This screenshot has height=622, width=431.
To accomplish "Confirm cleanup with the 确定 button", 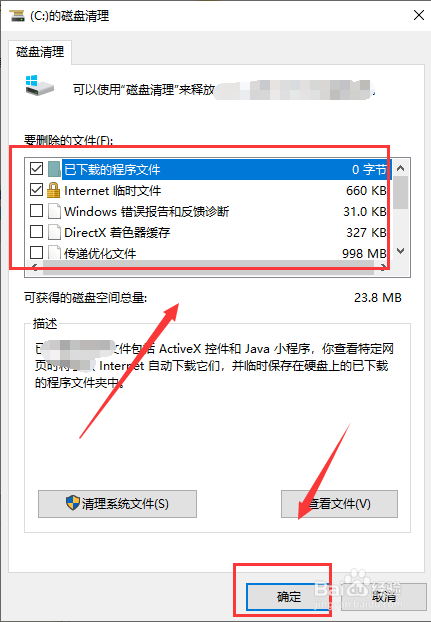I will point(289,596).
